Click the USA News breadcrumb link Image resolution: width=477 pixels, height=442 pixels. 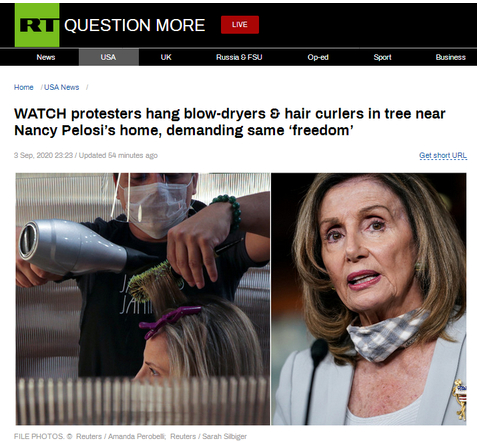(61, 87)
